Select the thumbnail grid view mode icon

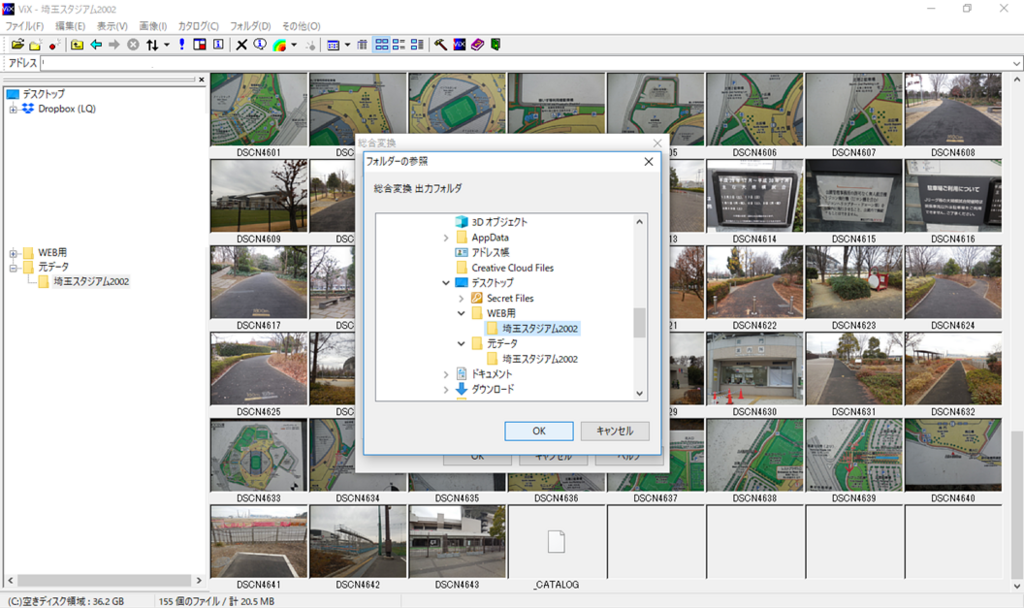[x=382, y=44]
